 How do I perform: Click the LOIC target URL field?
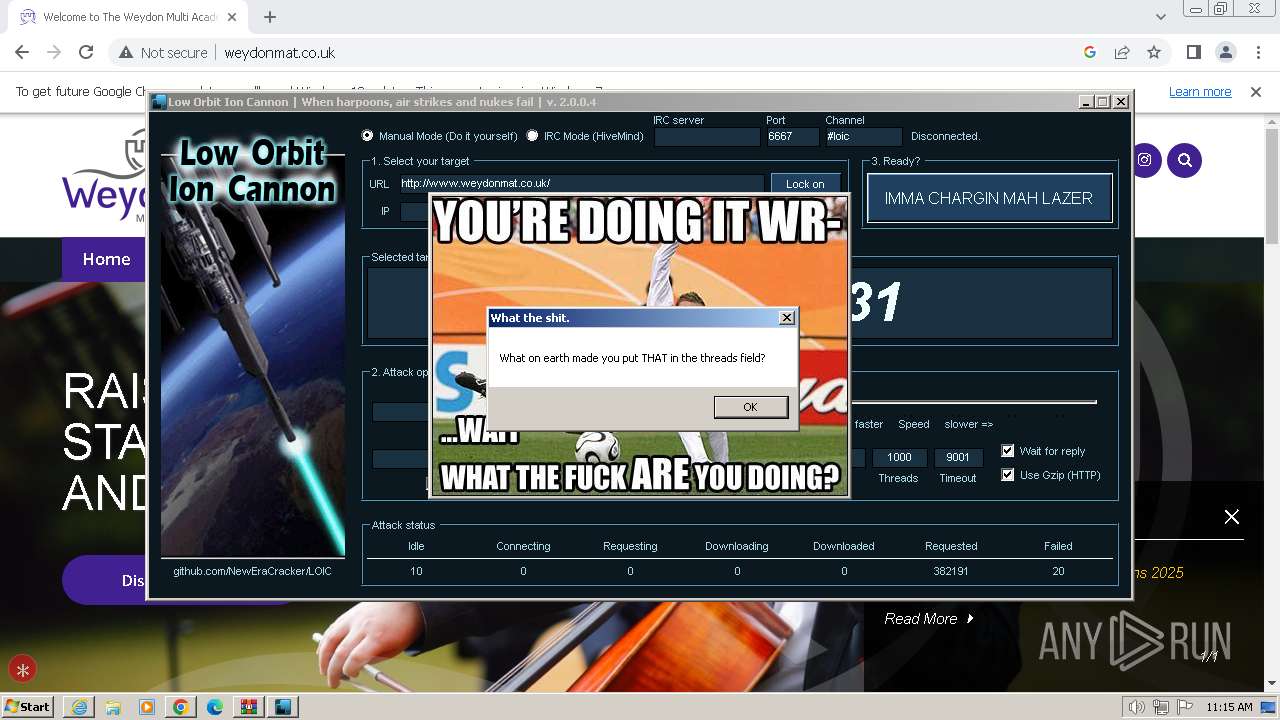[x=581, y=184]
